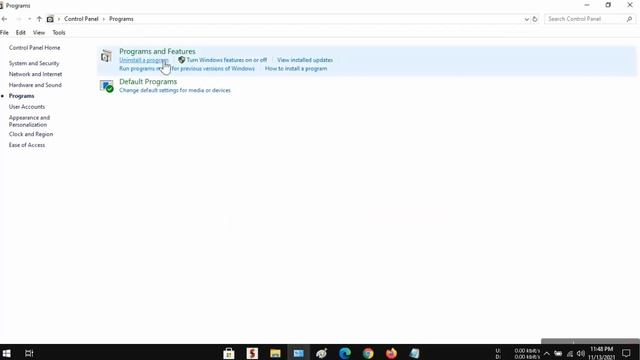
Task: Open Programs and Features heading
Action: (157, 51)
